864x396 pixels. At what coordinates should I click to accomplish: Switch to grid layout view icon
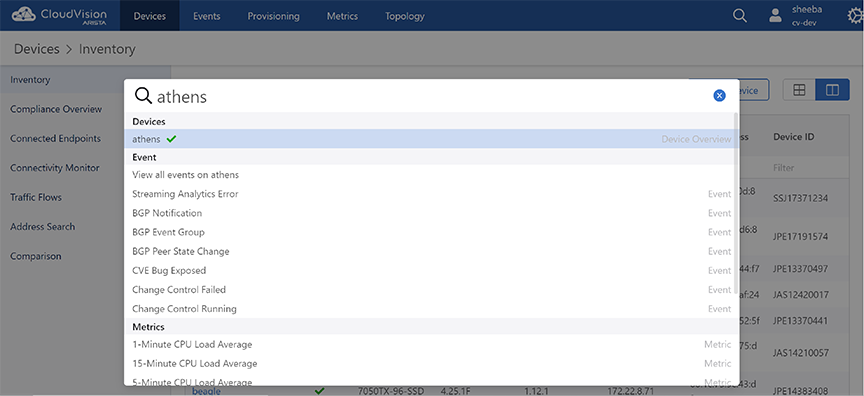(799, 90)
